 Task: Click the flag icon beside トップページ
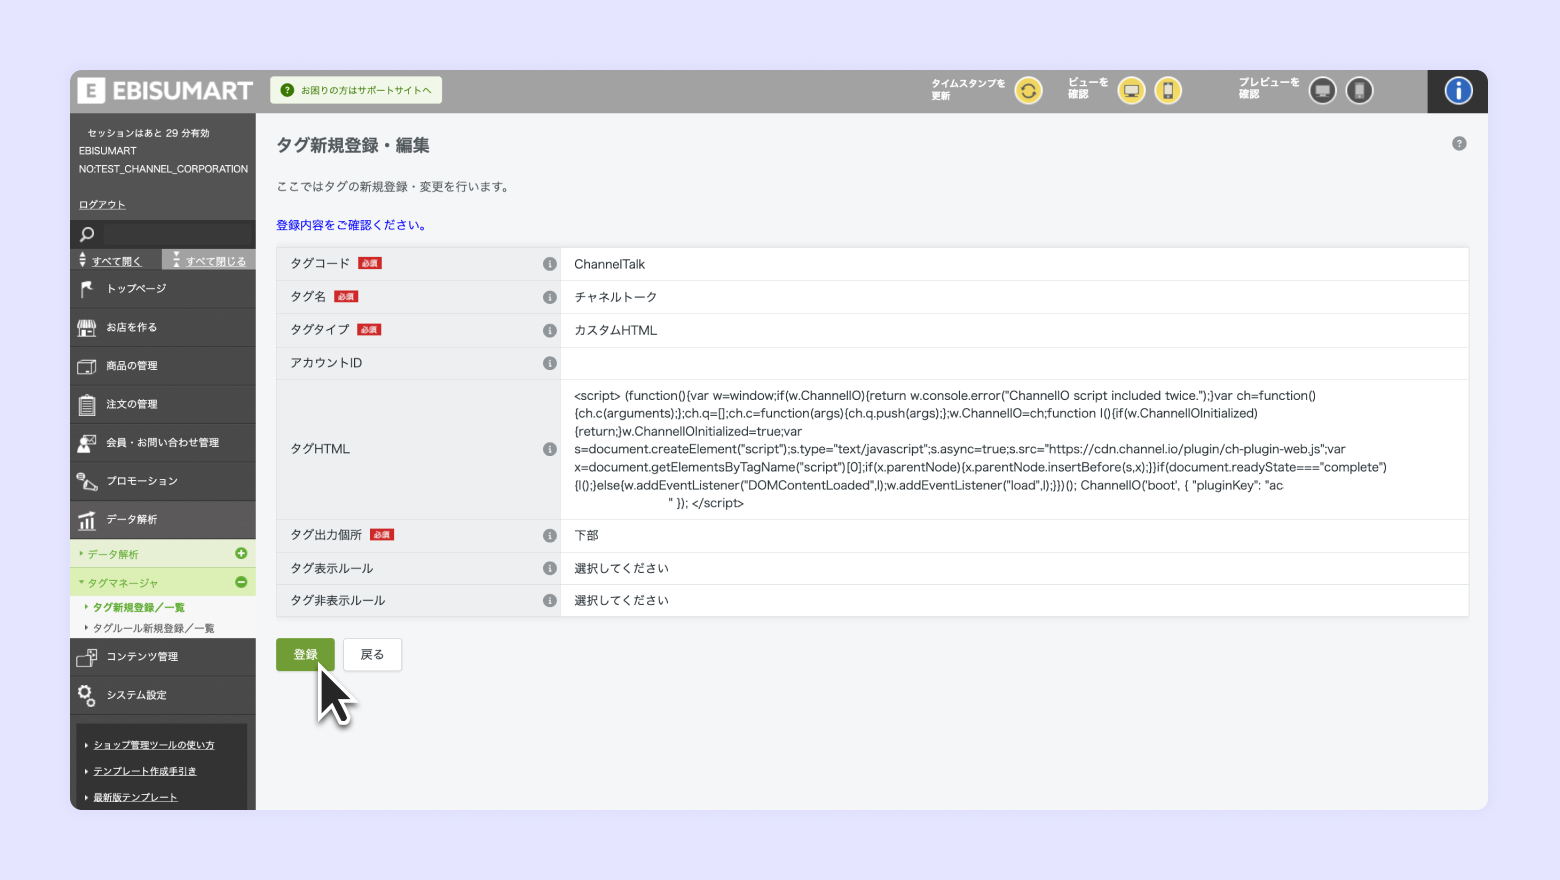87,289
